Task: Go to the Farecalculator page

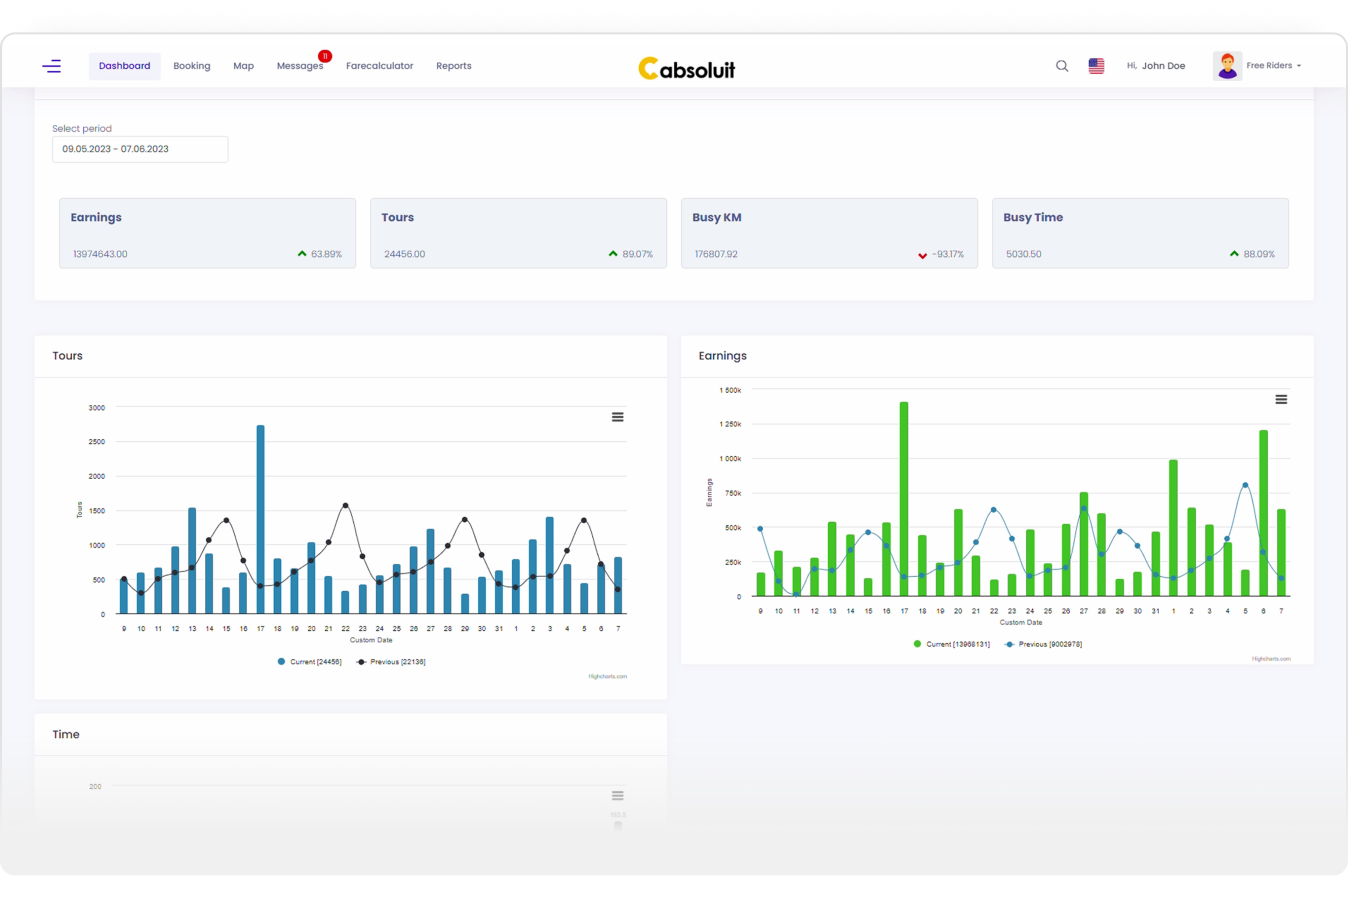Action: pyautogui.click(x=379, y=66)
